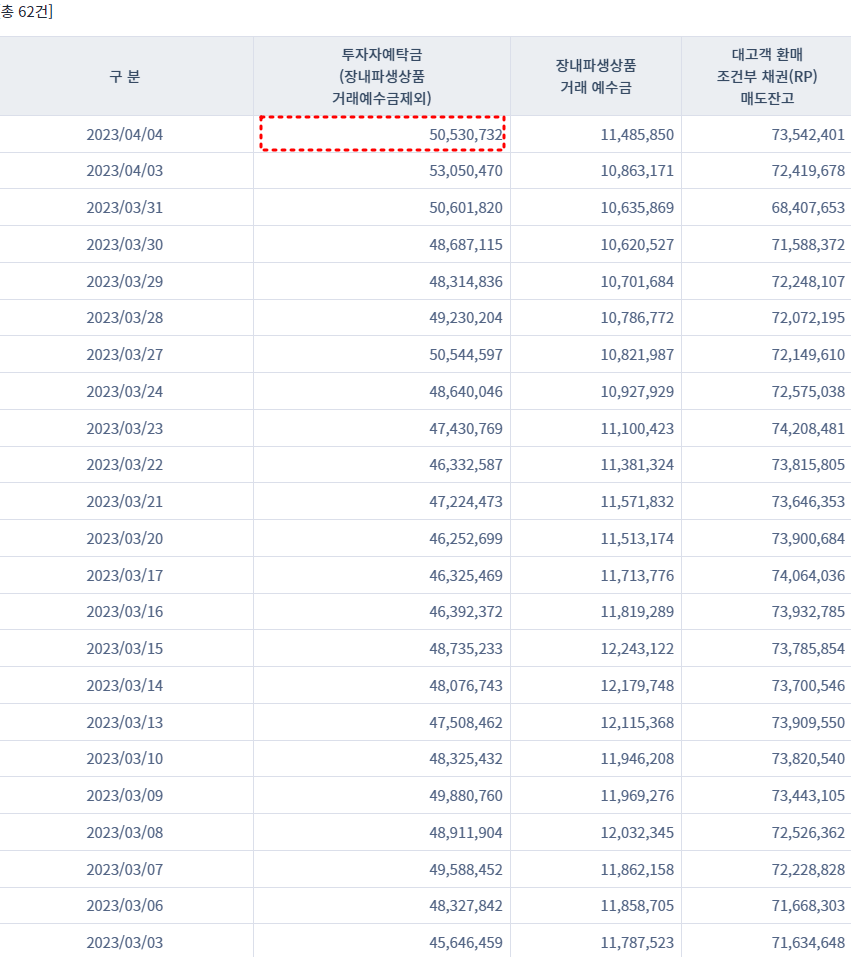The height and width of the screenshot is (957, 851).
Task: Select the date cell 2023/03/16
Action: (125, 612)
